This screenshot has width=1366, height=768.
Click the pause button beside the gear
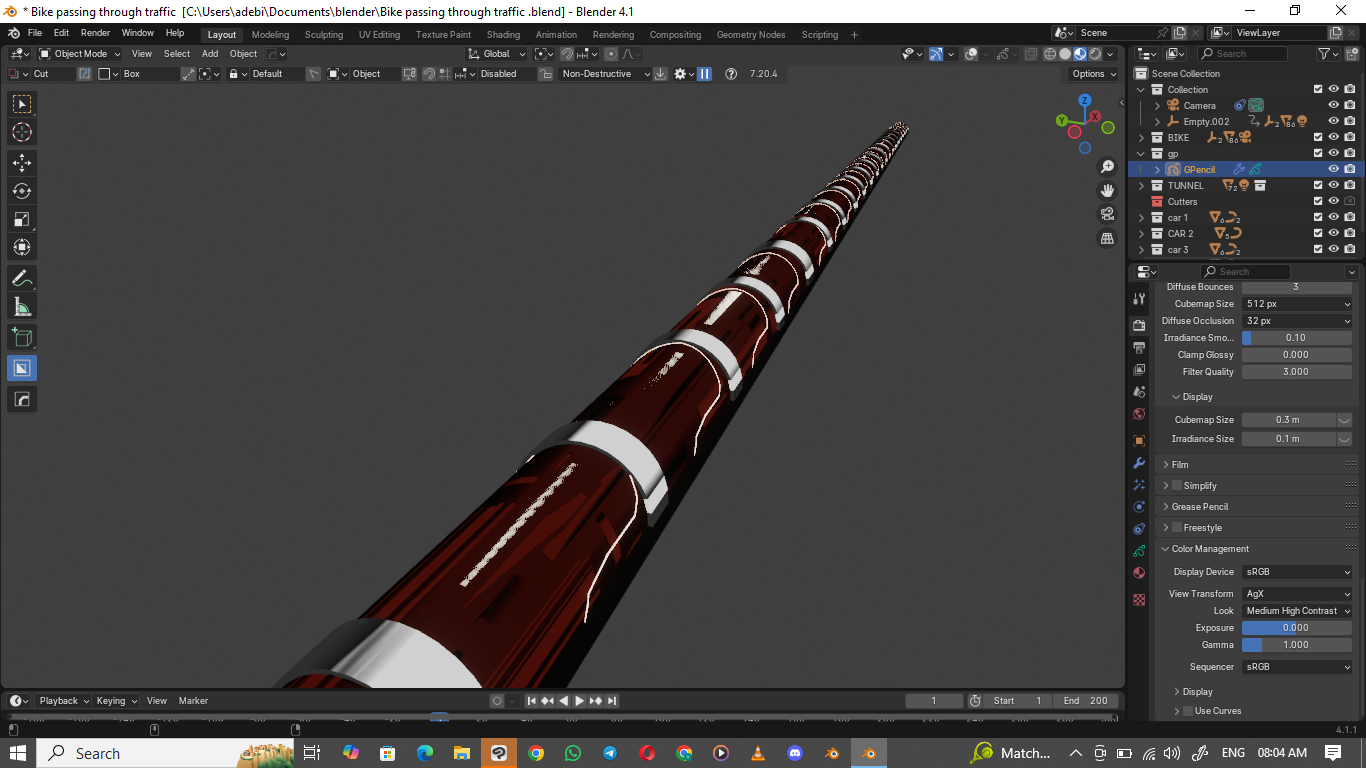[x=704, y=74]
